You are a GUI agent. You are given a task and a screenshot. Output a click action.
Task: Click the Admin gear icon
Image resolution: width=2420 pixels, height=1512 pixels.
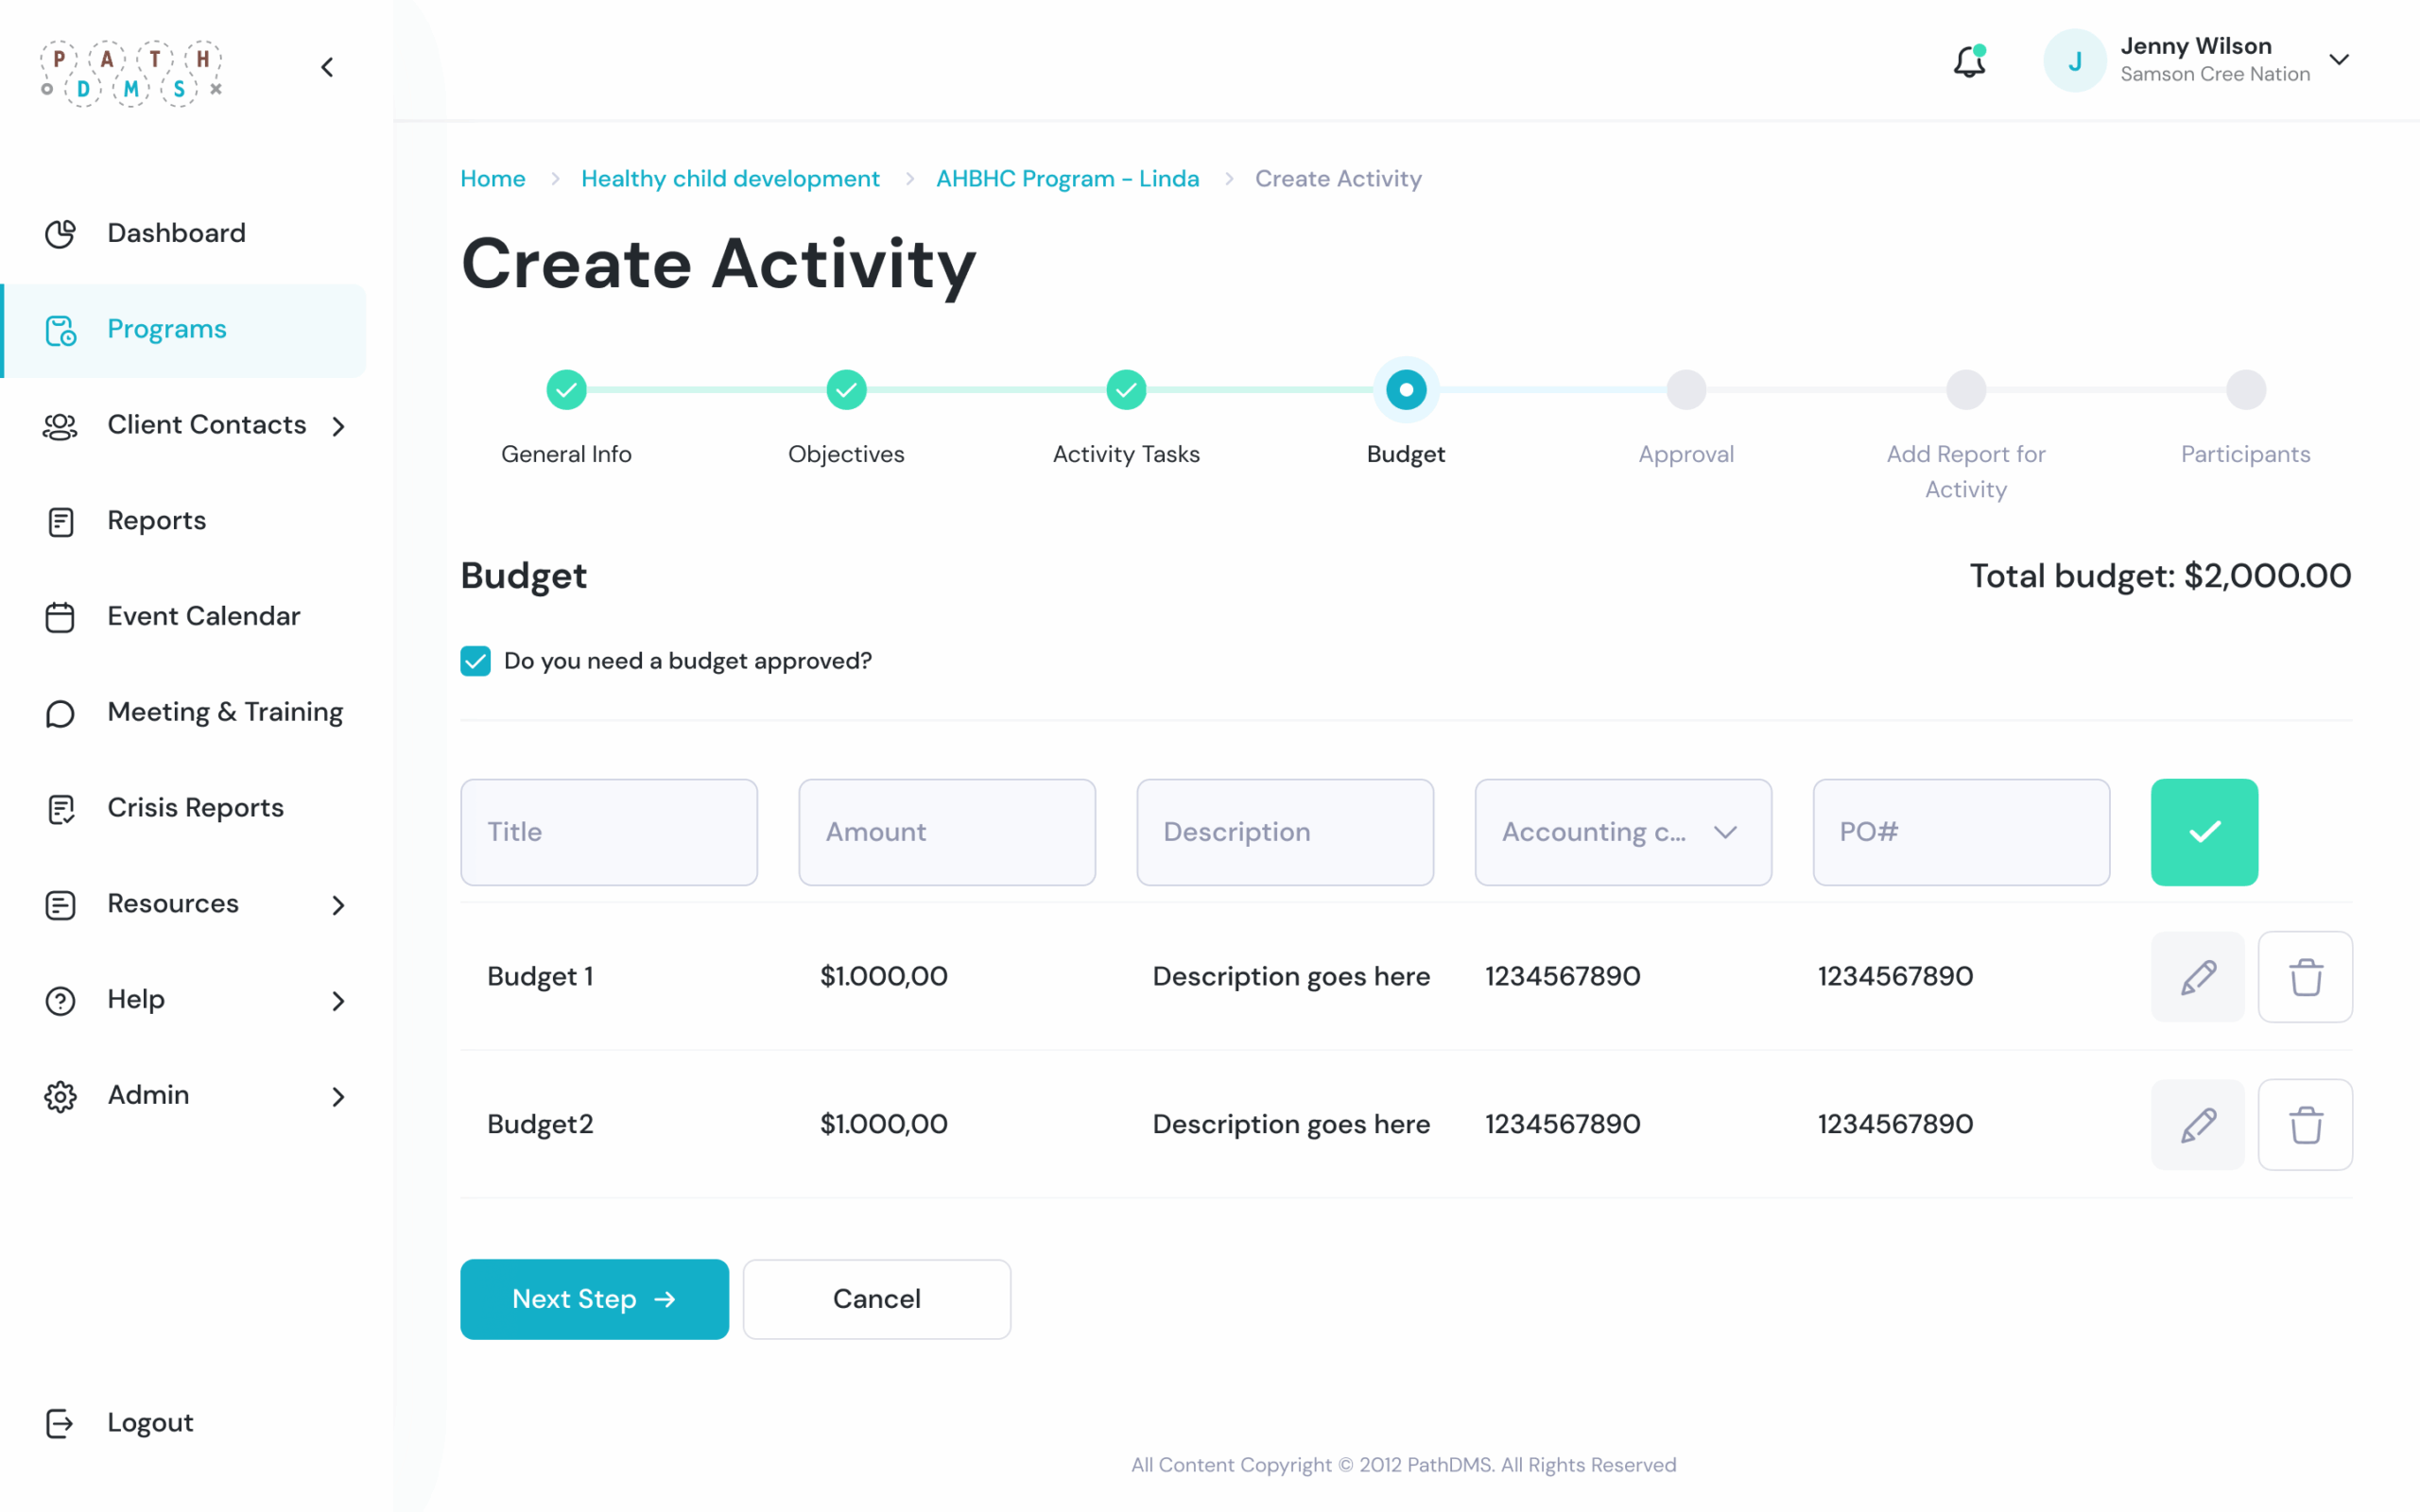[x=60, y=1096]
